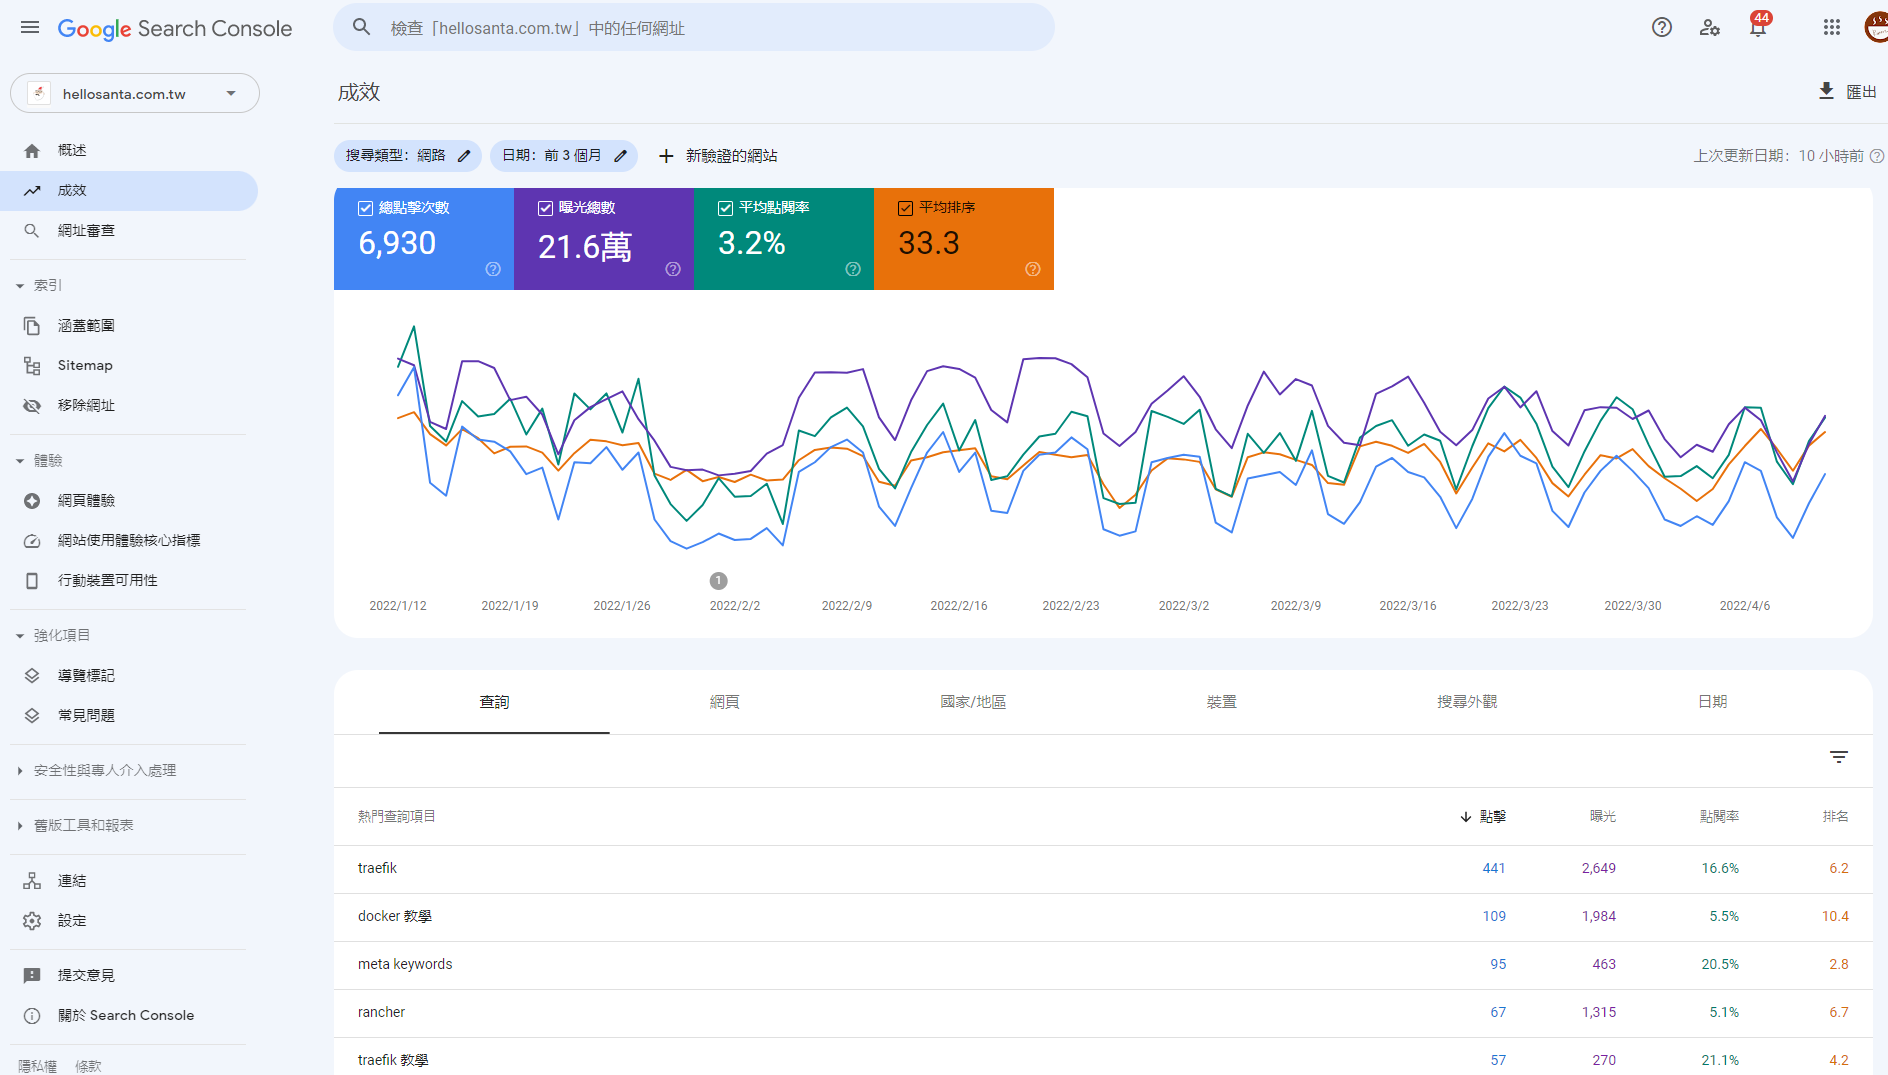Image resolution: width=1888 pixels, height=1075 pixels.
Task: Switch to the 搜尋外觀 tab
Action: coord(1467,702)
